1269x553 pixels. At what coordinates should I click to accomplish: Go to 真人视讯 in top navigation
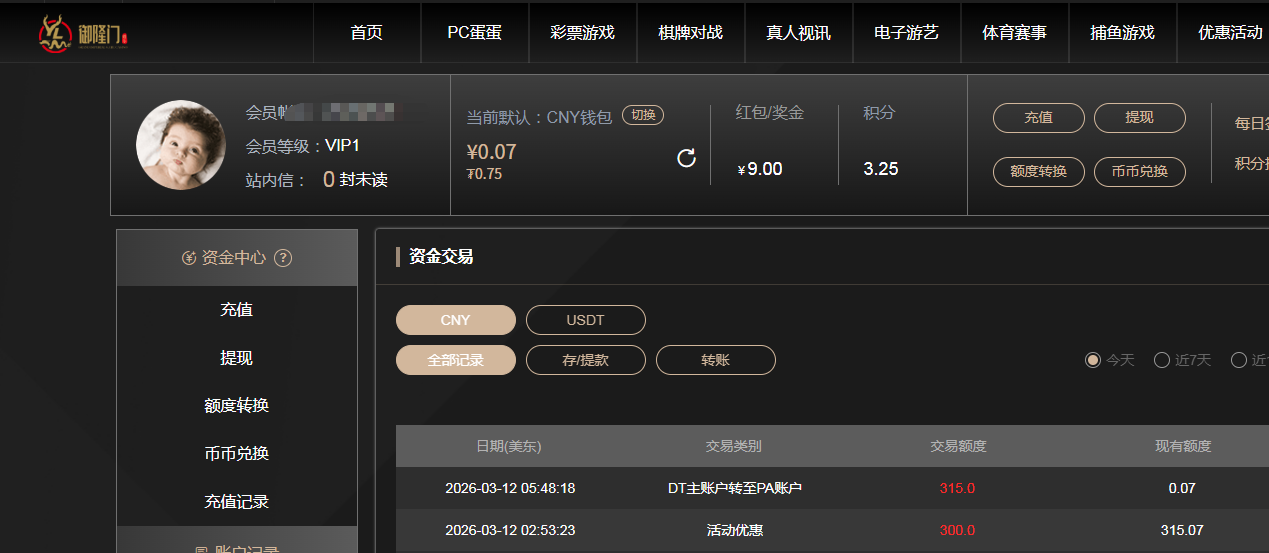(x=798, y=33)
